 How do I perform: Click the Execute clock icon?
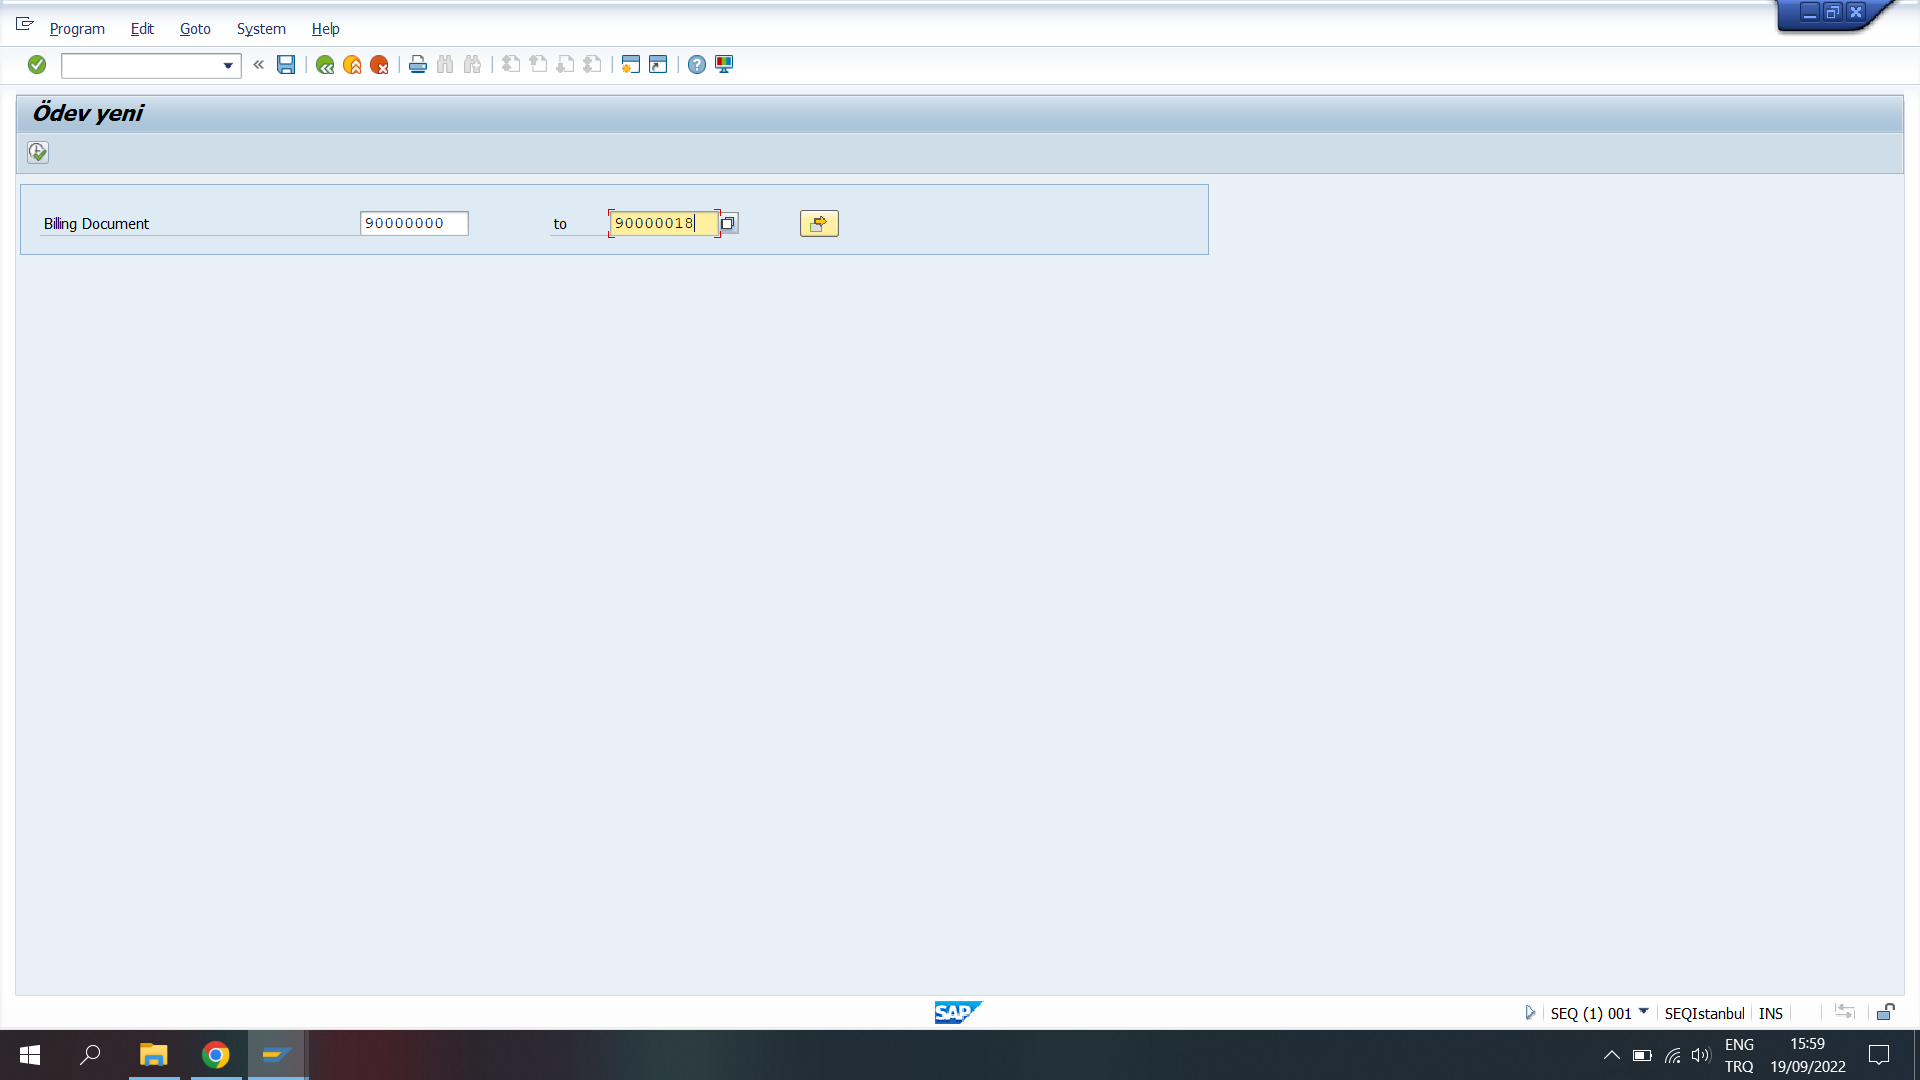point(38,152)
